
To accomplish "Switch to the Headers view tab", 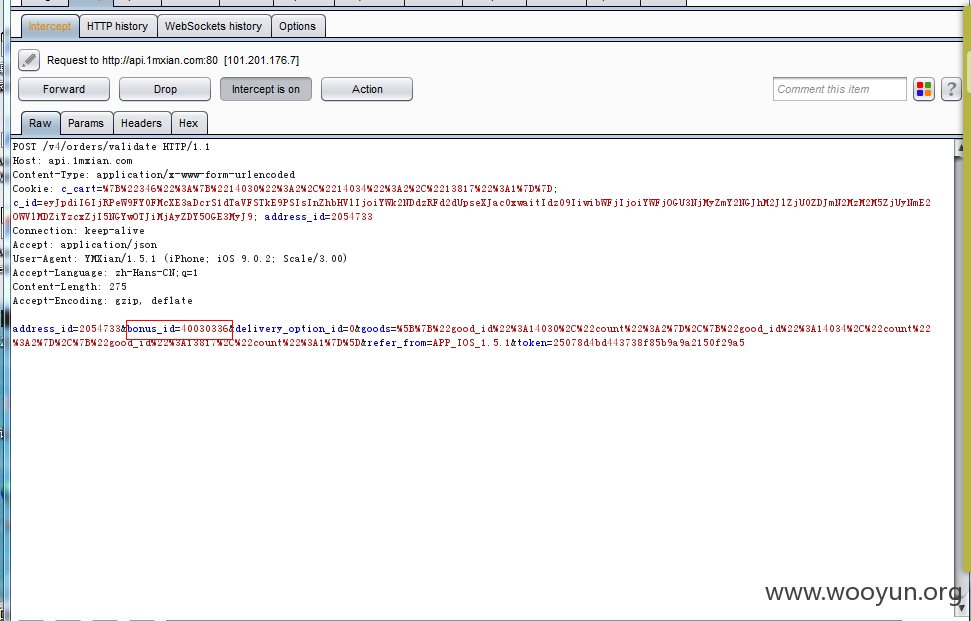I will (x=141, y=123).
